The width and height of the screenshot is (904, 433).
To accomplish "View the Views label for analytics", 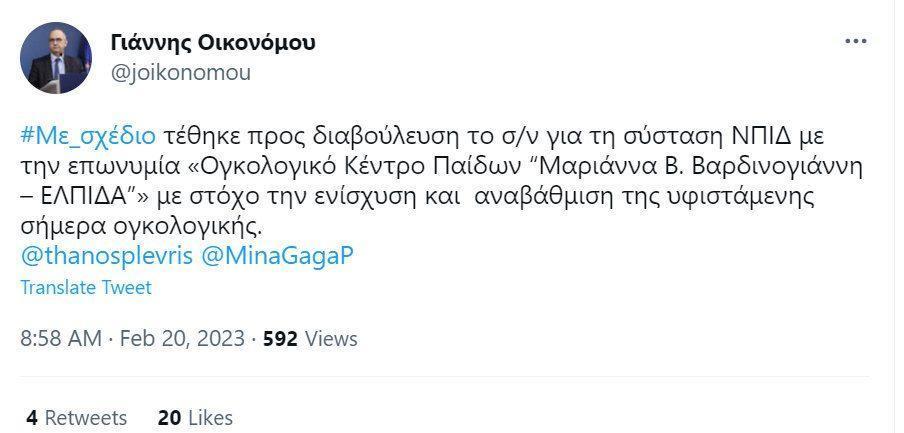I will 330,338.
